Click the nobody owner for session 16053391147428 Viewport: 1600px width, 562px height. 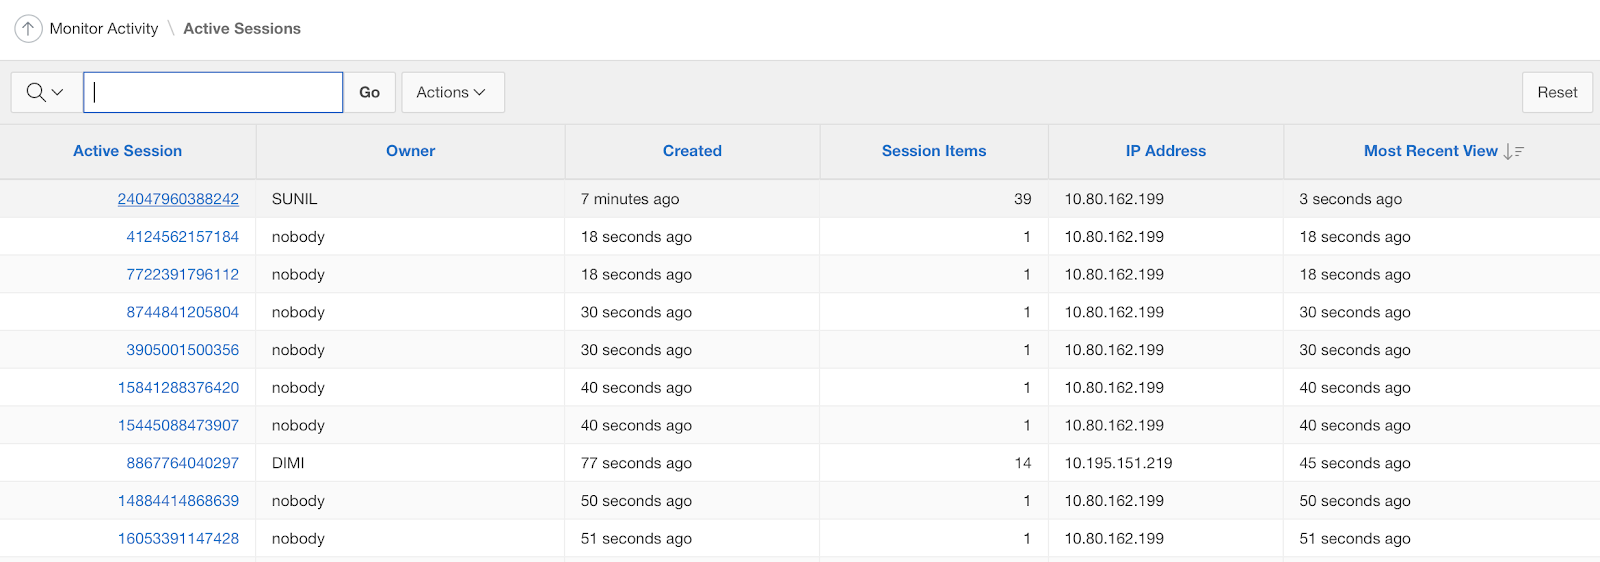click(x=298, y=538)
